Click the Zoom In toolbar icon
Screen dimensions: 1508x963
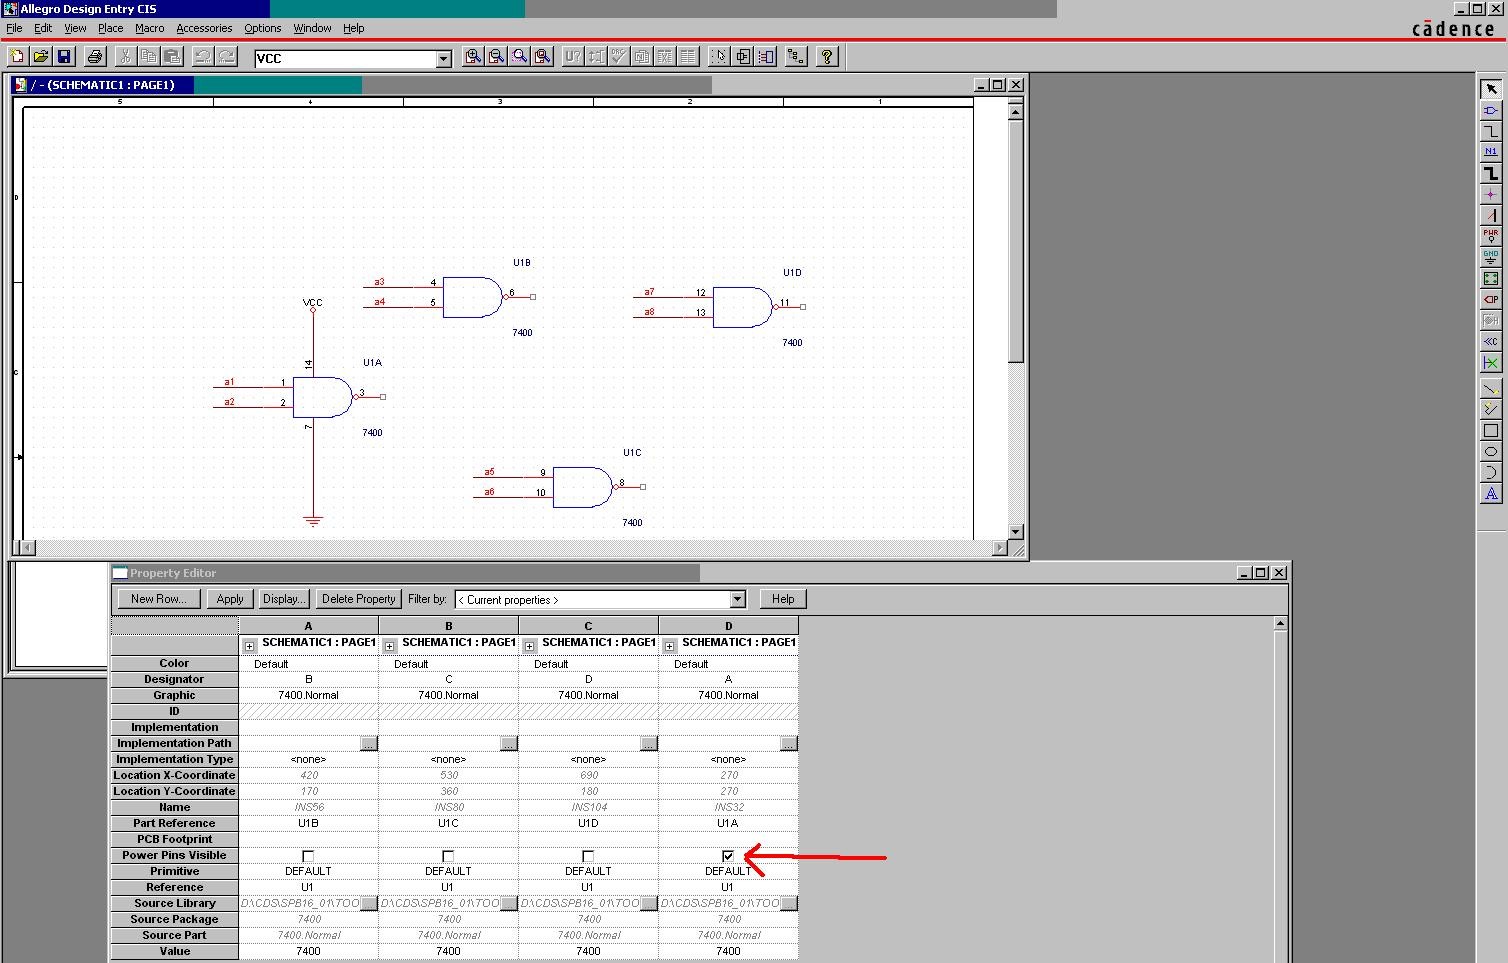472,57
